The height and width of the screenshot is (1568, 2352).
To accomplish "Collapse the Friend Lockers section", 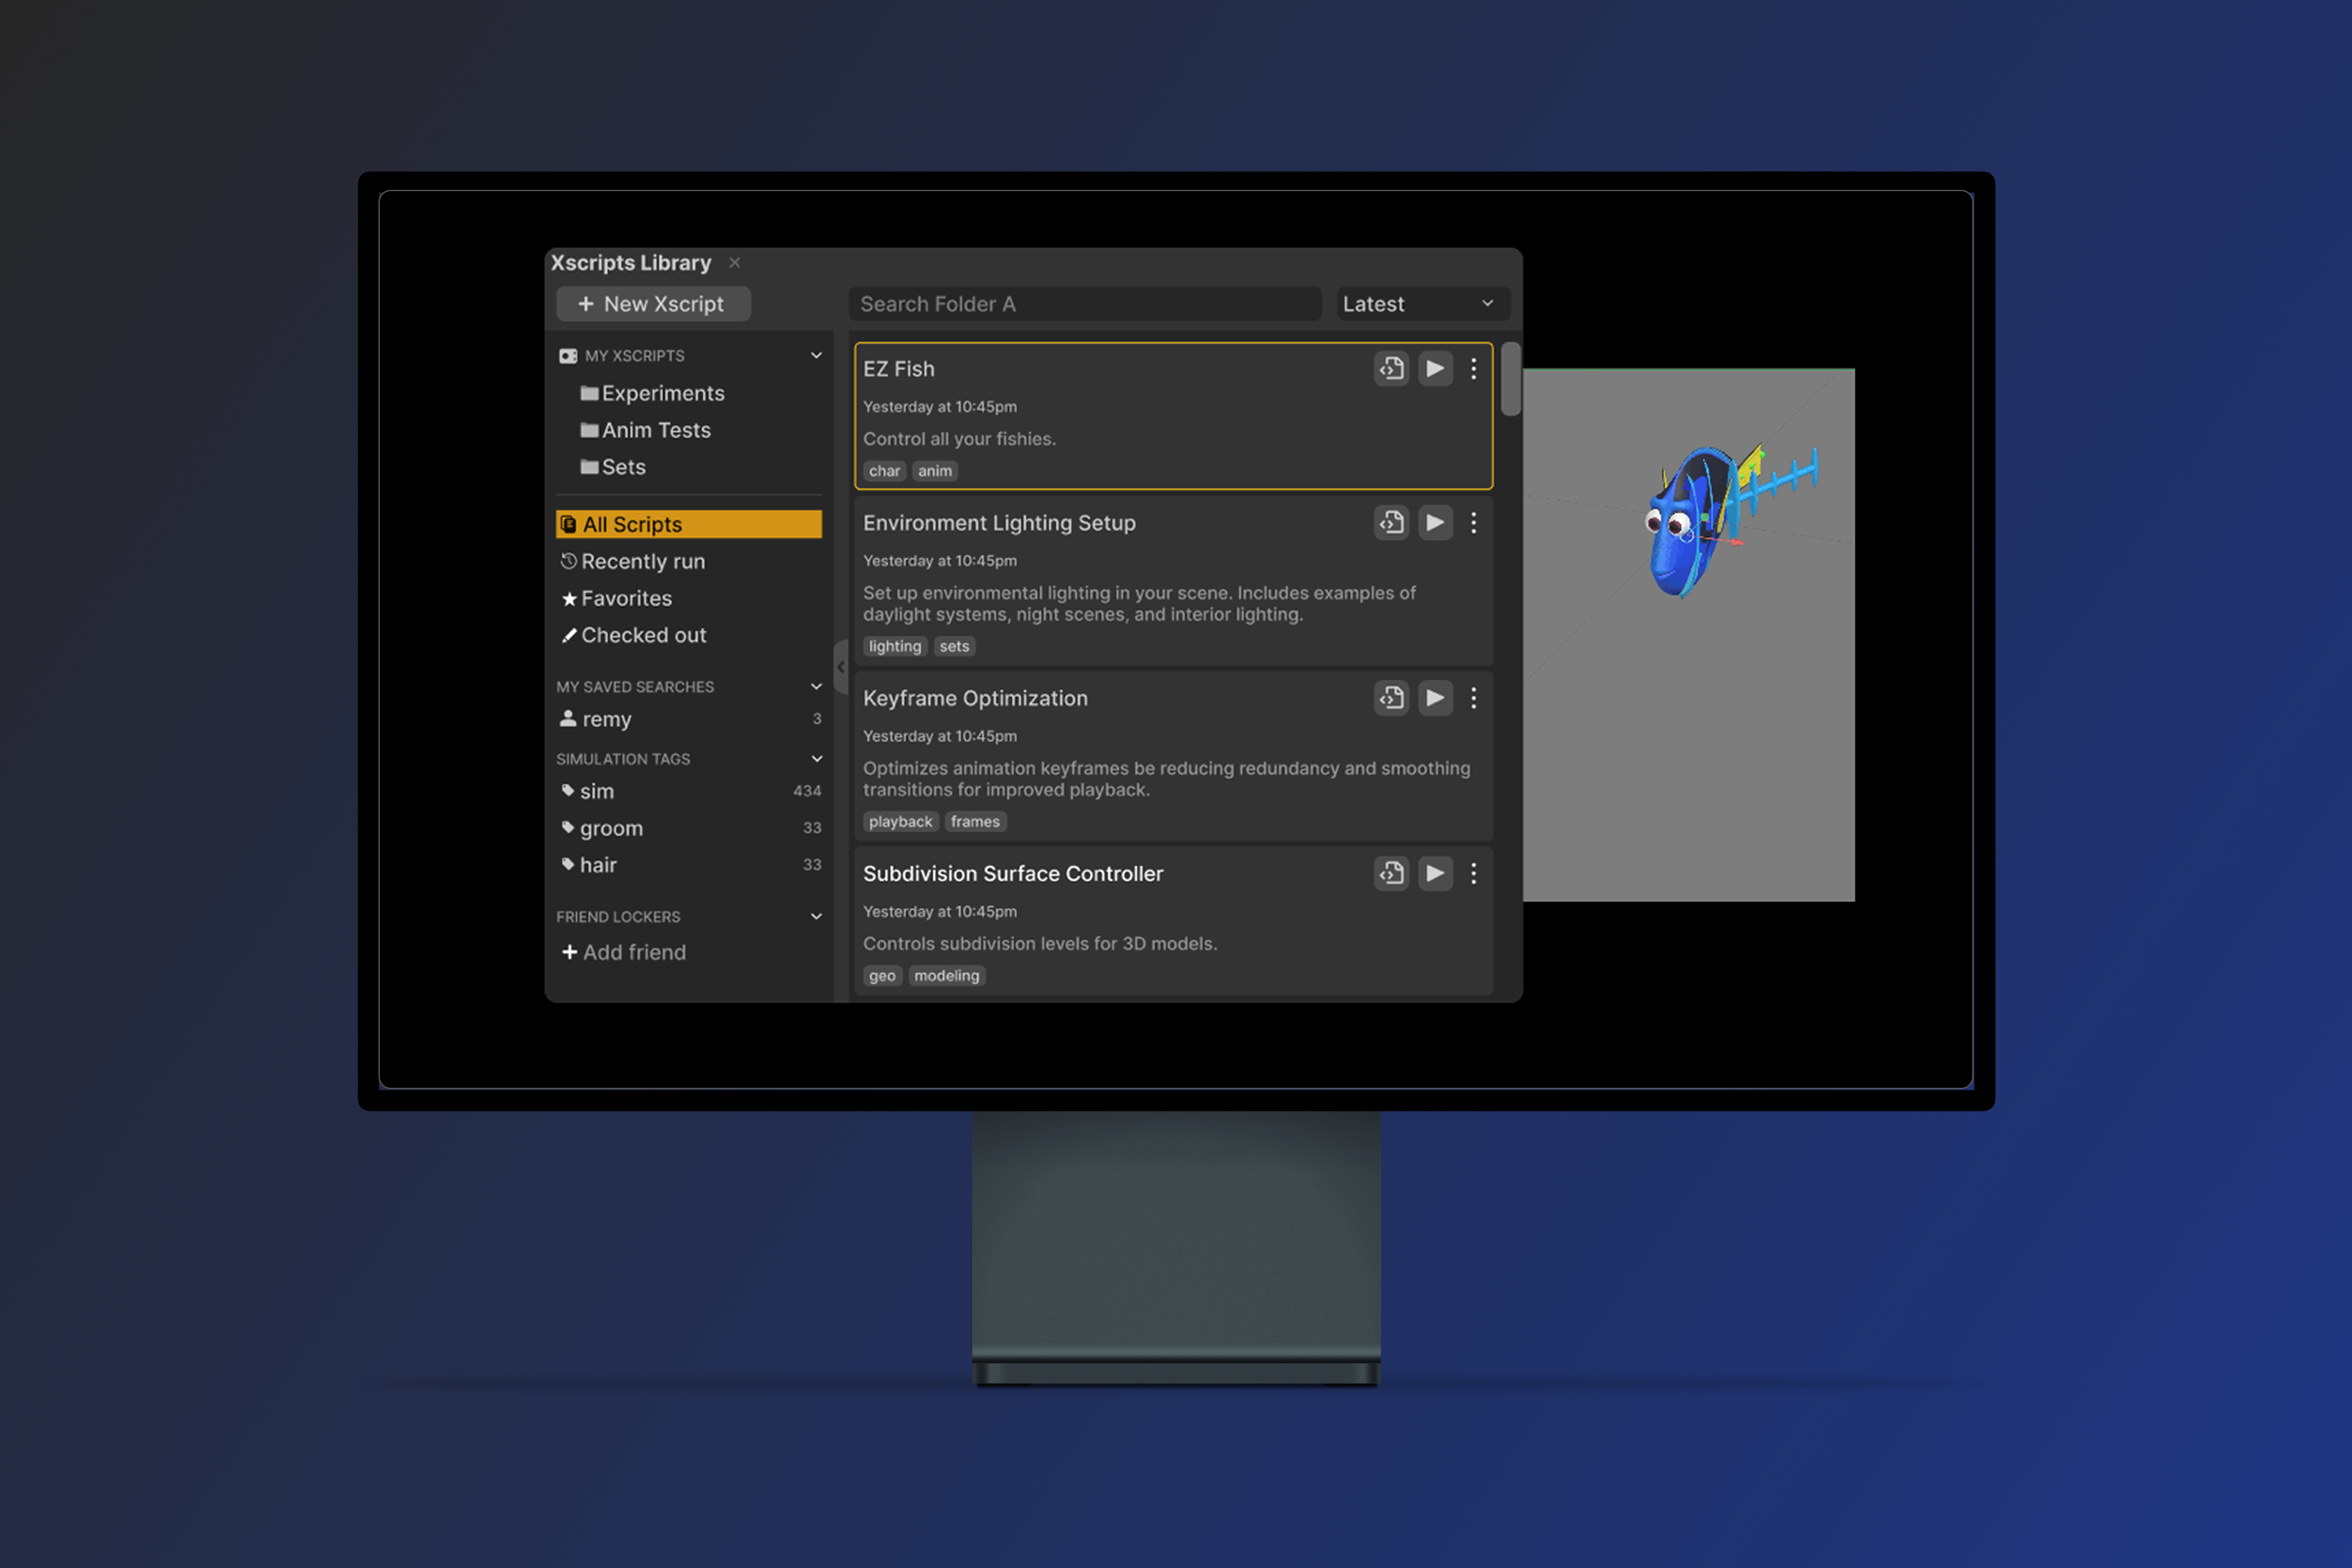I will coord(816,917).
